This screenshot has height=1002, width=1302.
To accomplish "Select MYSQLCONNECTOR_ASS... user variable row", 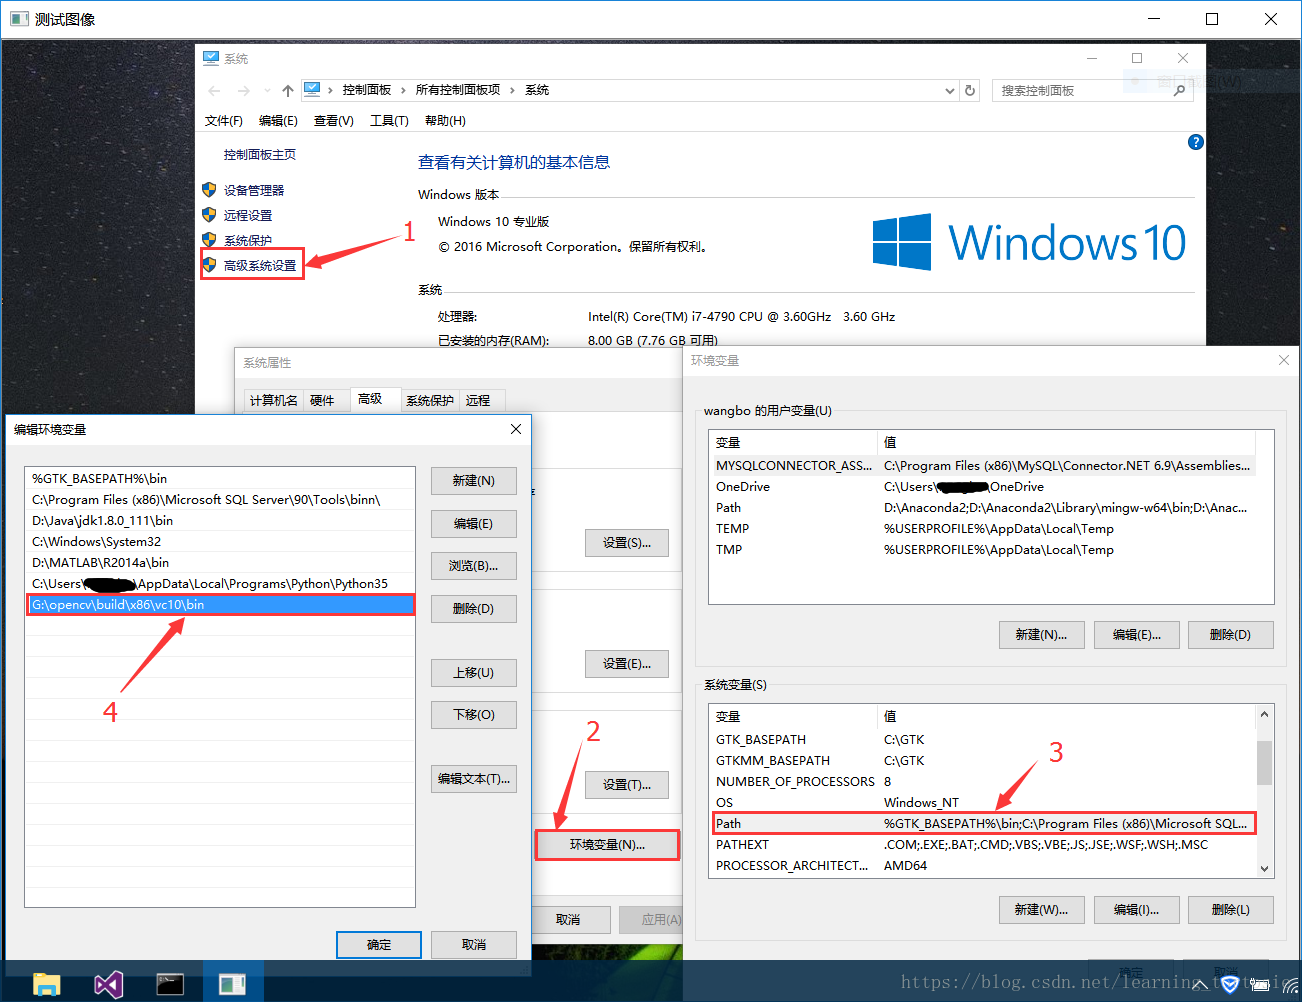I will coord(984,466).
